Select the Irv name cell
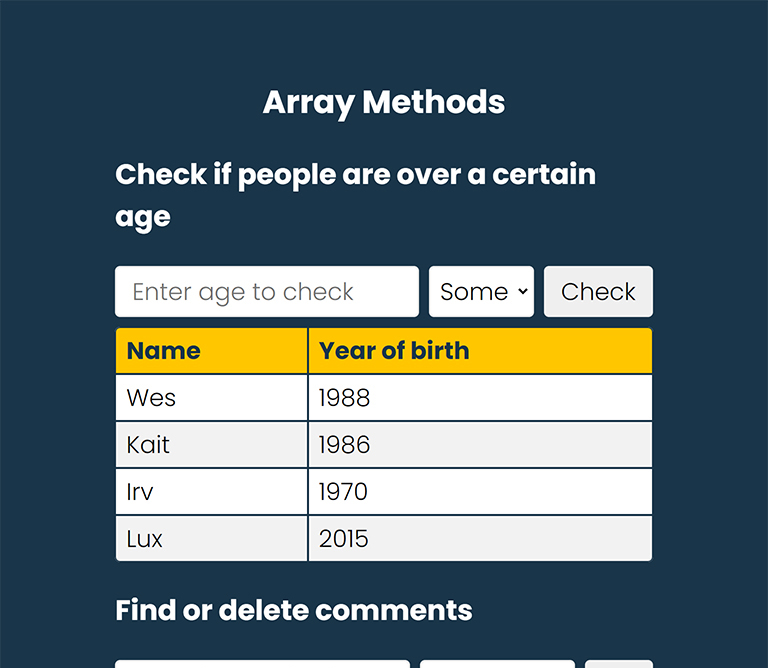 click(x=212, y=492)
